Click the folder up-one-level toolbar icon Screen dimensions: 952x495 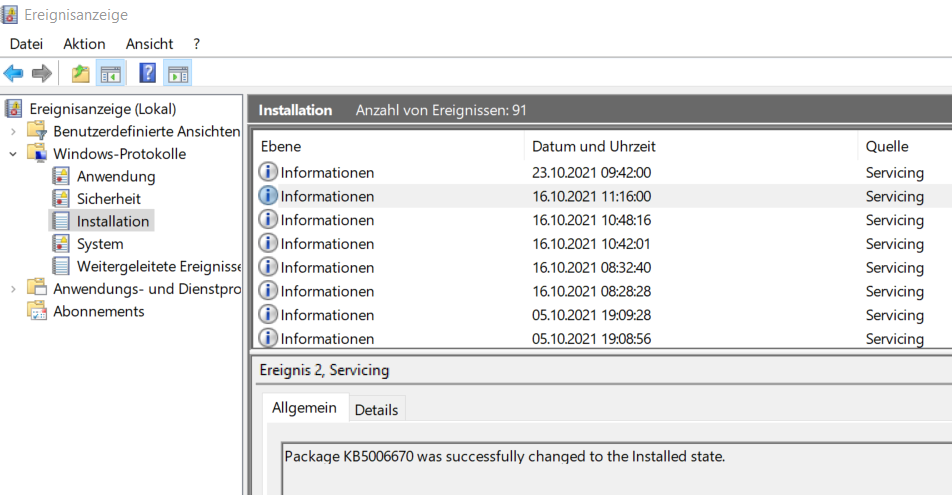81,73
